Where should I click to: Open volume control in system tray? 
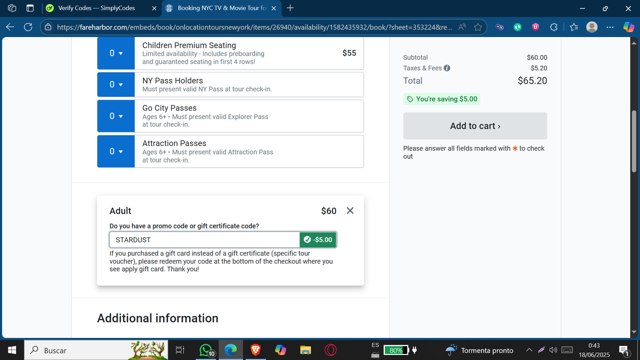pyautogui.click(x=553, y=350)
